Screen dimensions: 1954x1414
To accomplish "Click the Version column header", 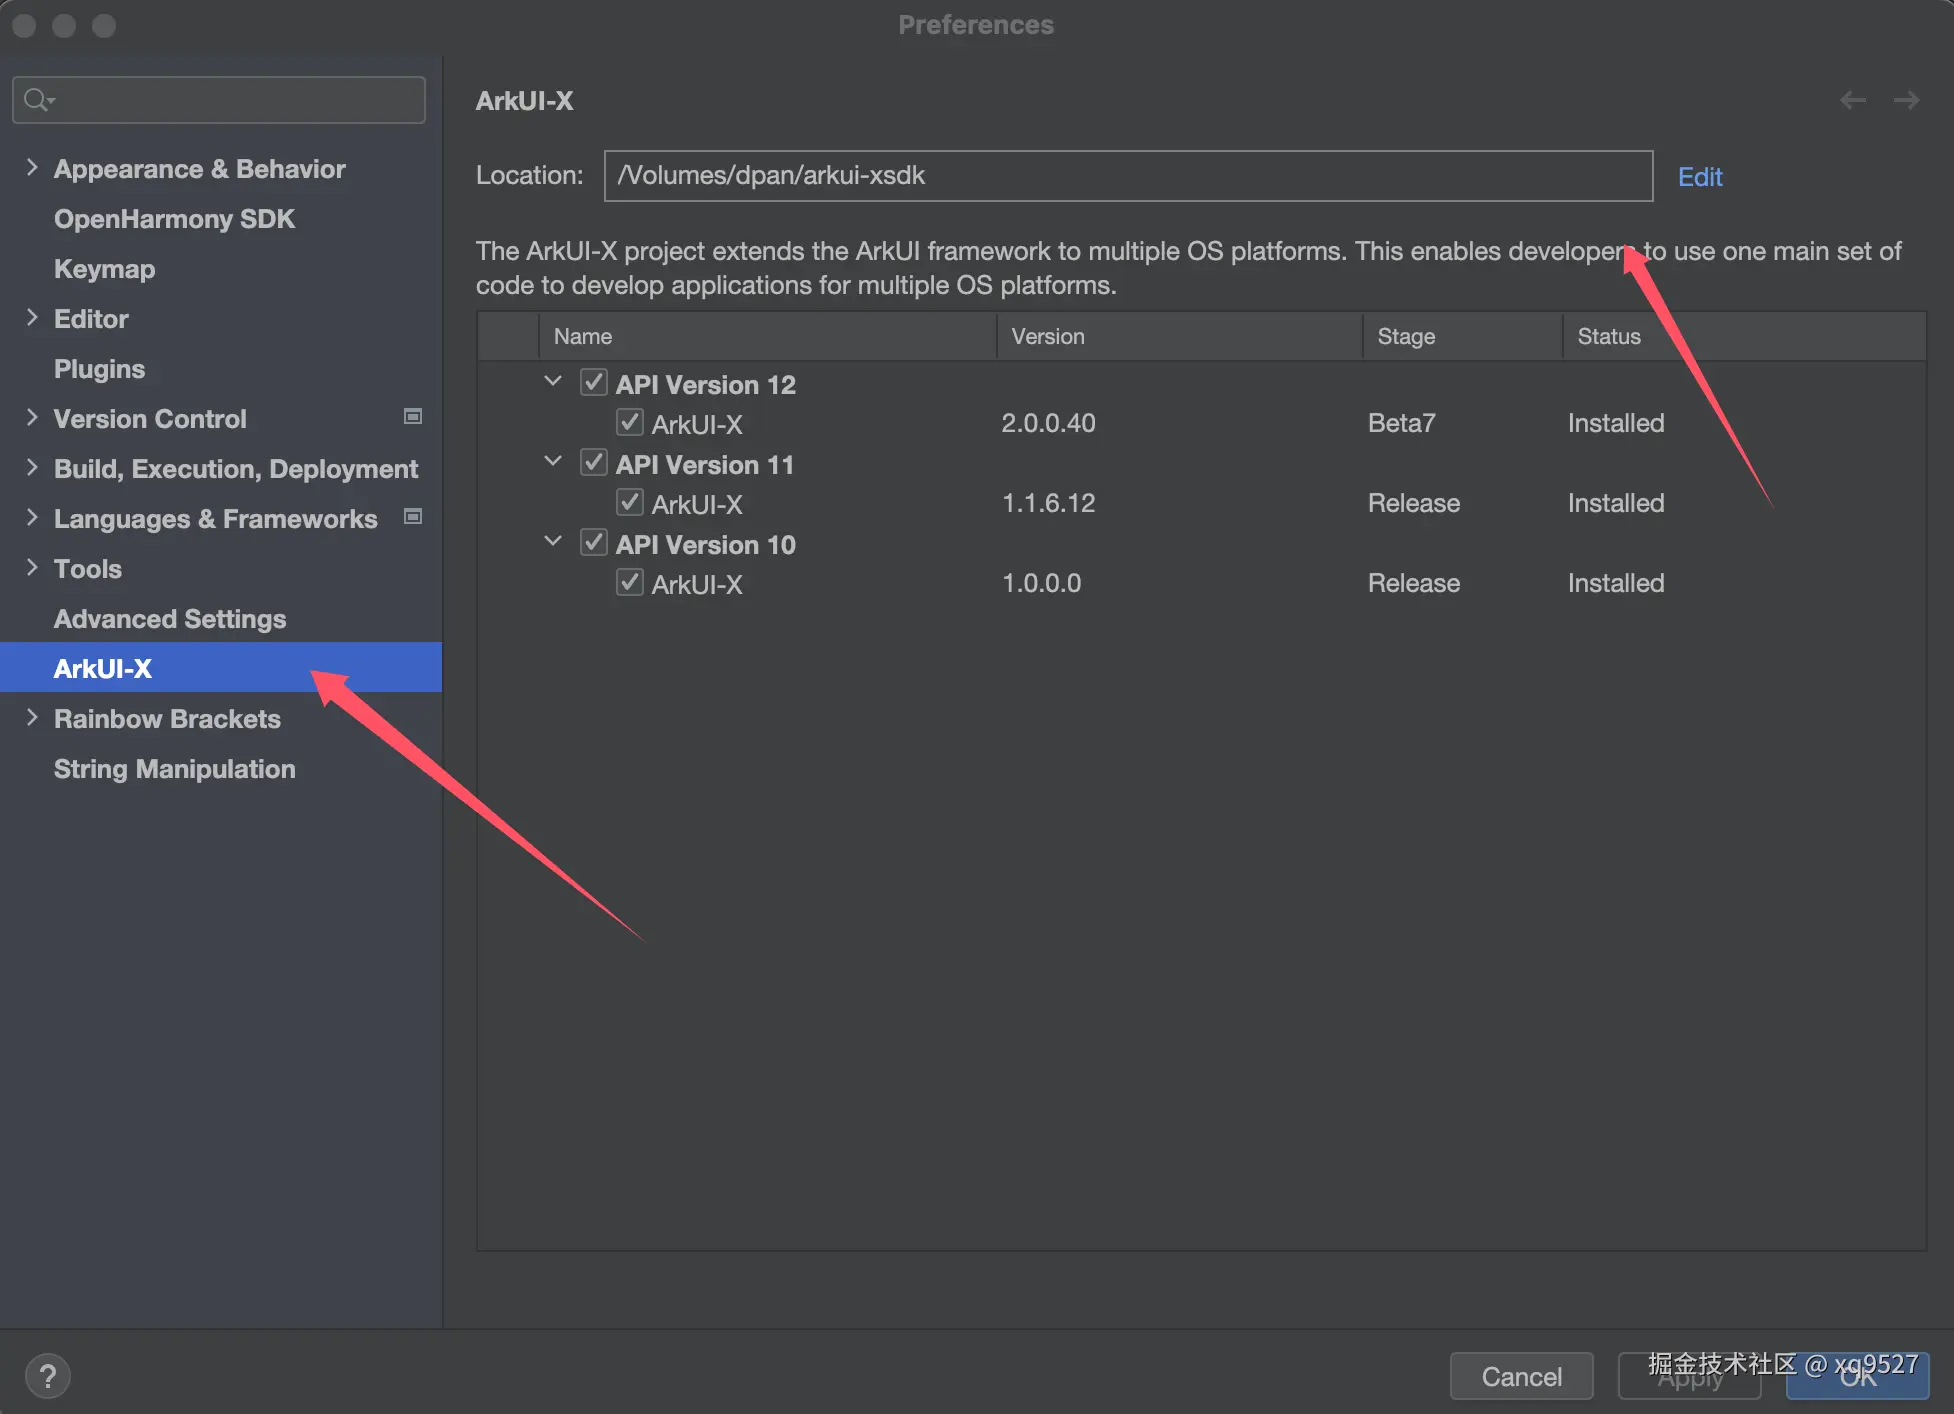I will [1047, 337].
